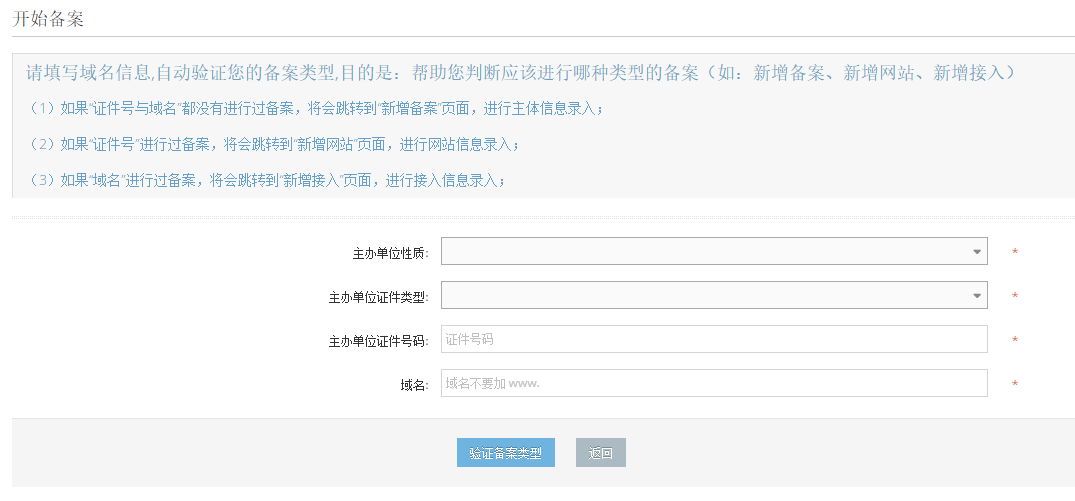Click the 主办单位证件类型 field label
Image resolution: width=1075 pixels, height=501 pixels.
[378, 297]
